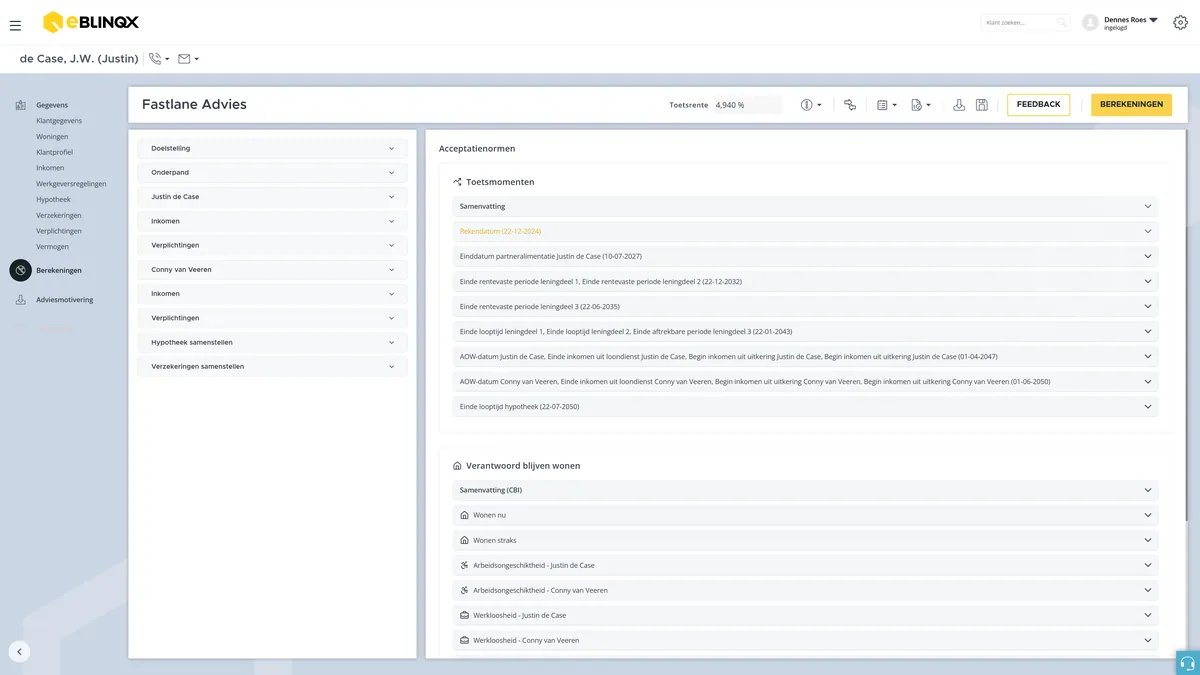
Task: Expand Arbeidsongeschiktheid - Conny van Veeren row
Action: click(805, 590)
